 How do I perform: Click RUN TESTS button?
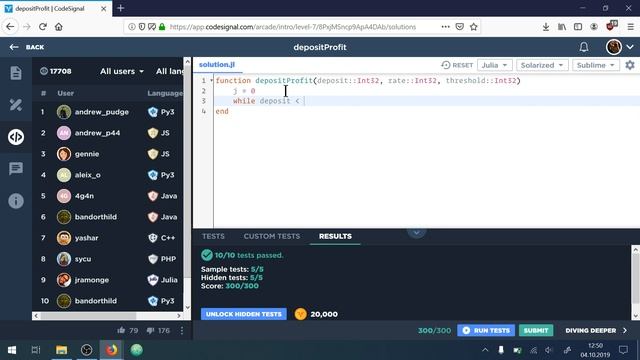[x=486, y=330]
